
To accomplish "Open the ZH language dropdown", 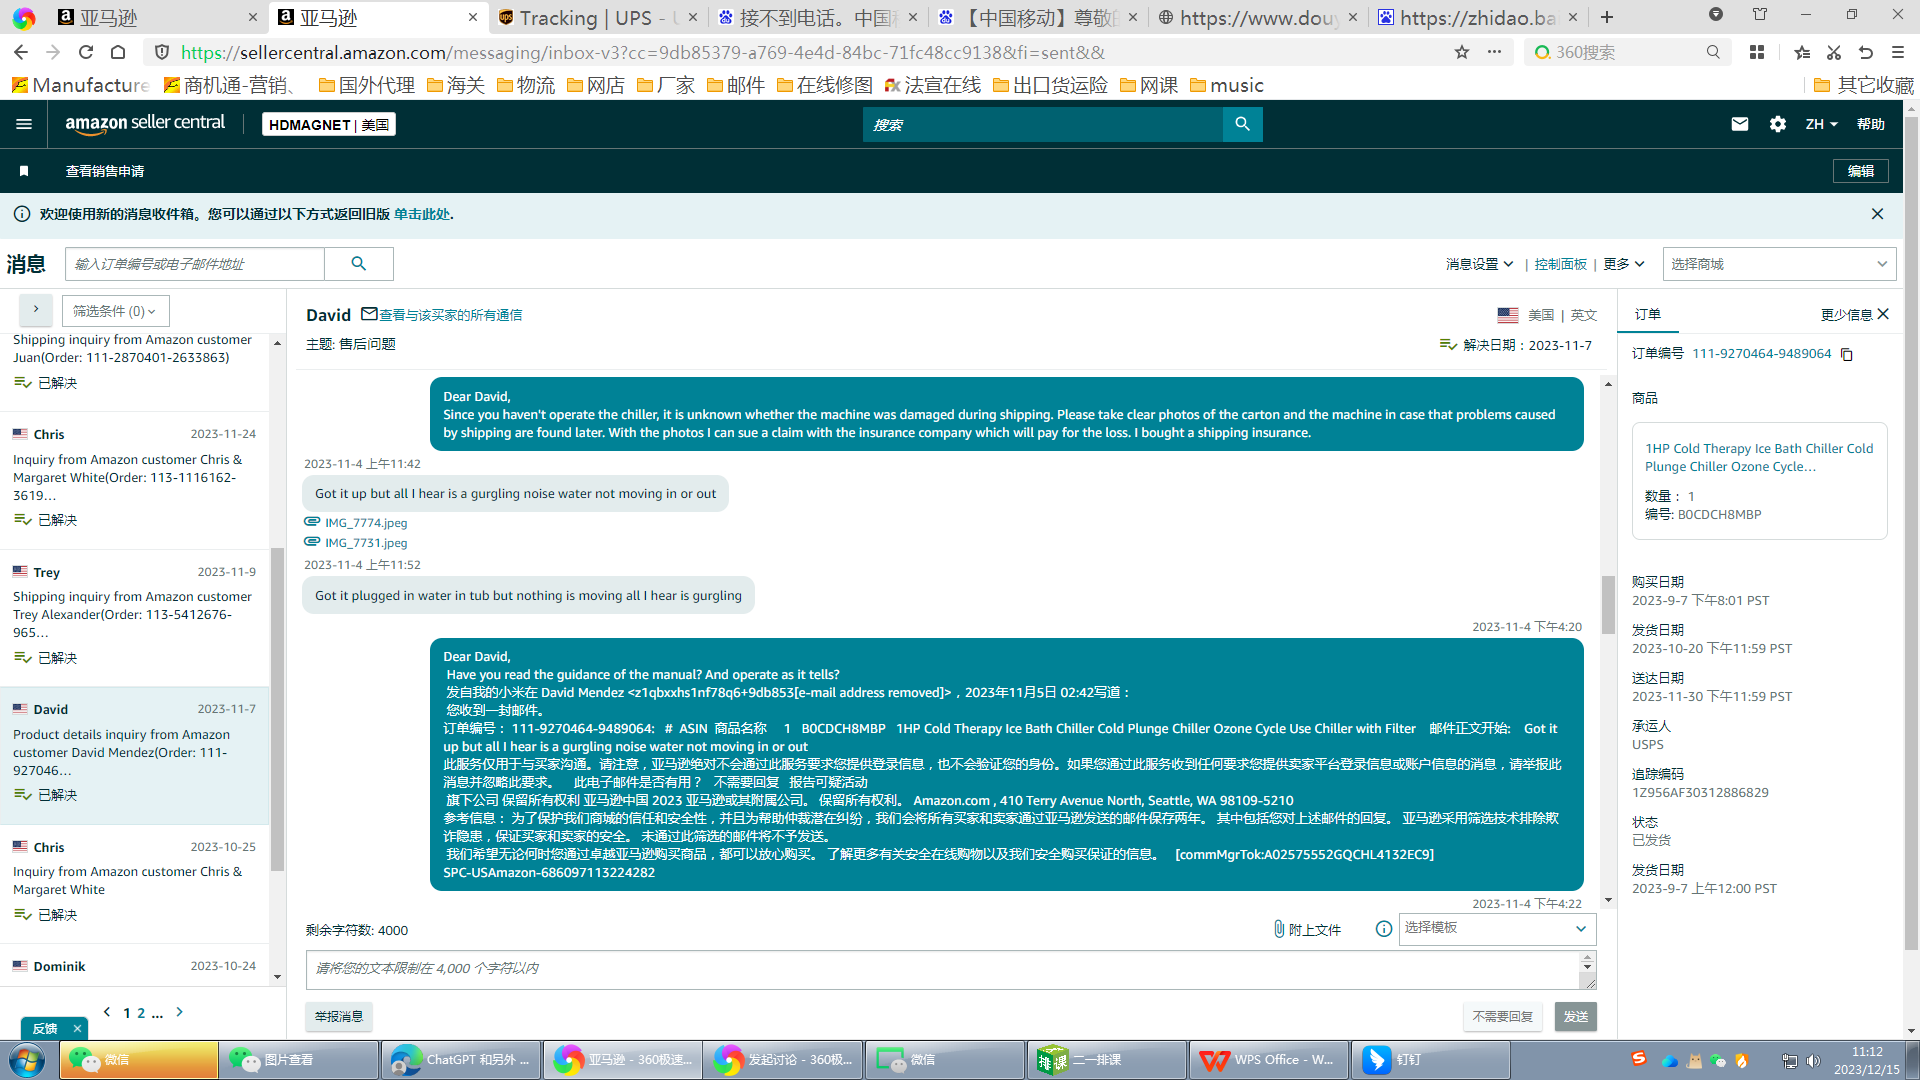I will click(x=1821, y=124).
